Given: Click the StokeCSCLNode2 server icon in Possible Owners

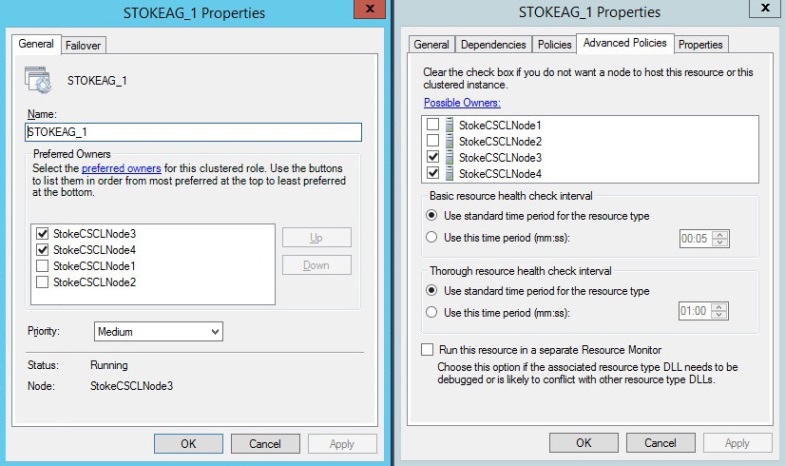Looking at the screenshot, I should (x=448, y=141).
